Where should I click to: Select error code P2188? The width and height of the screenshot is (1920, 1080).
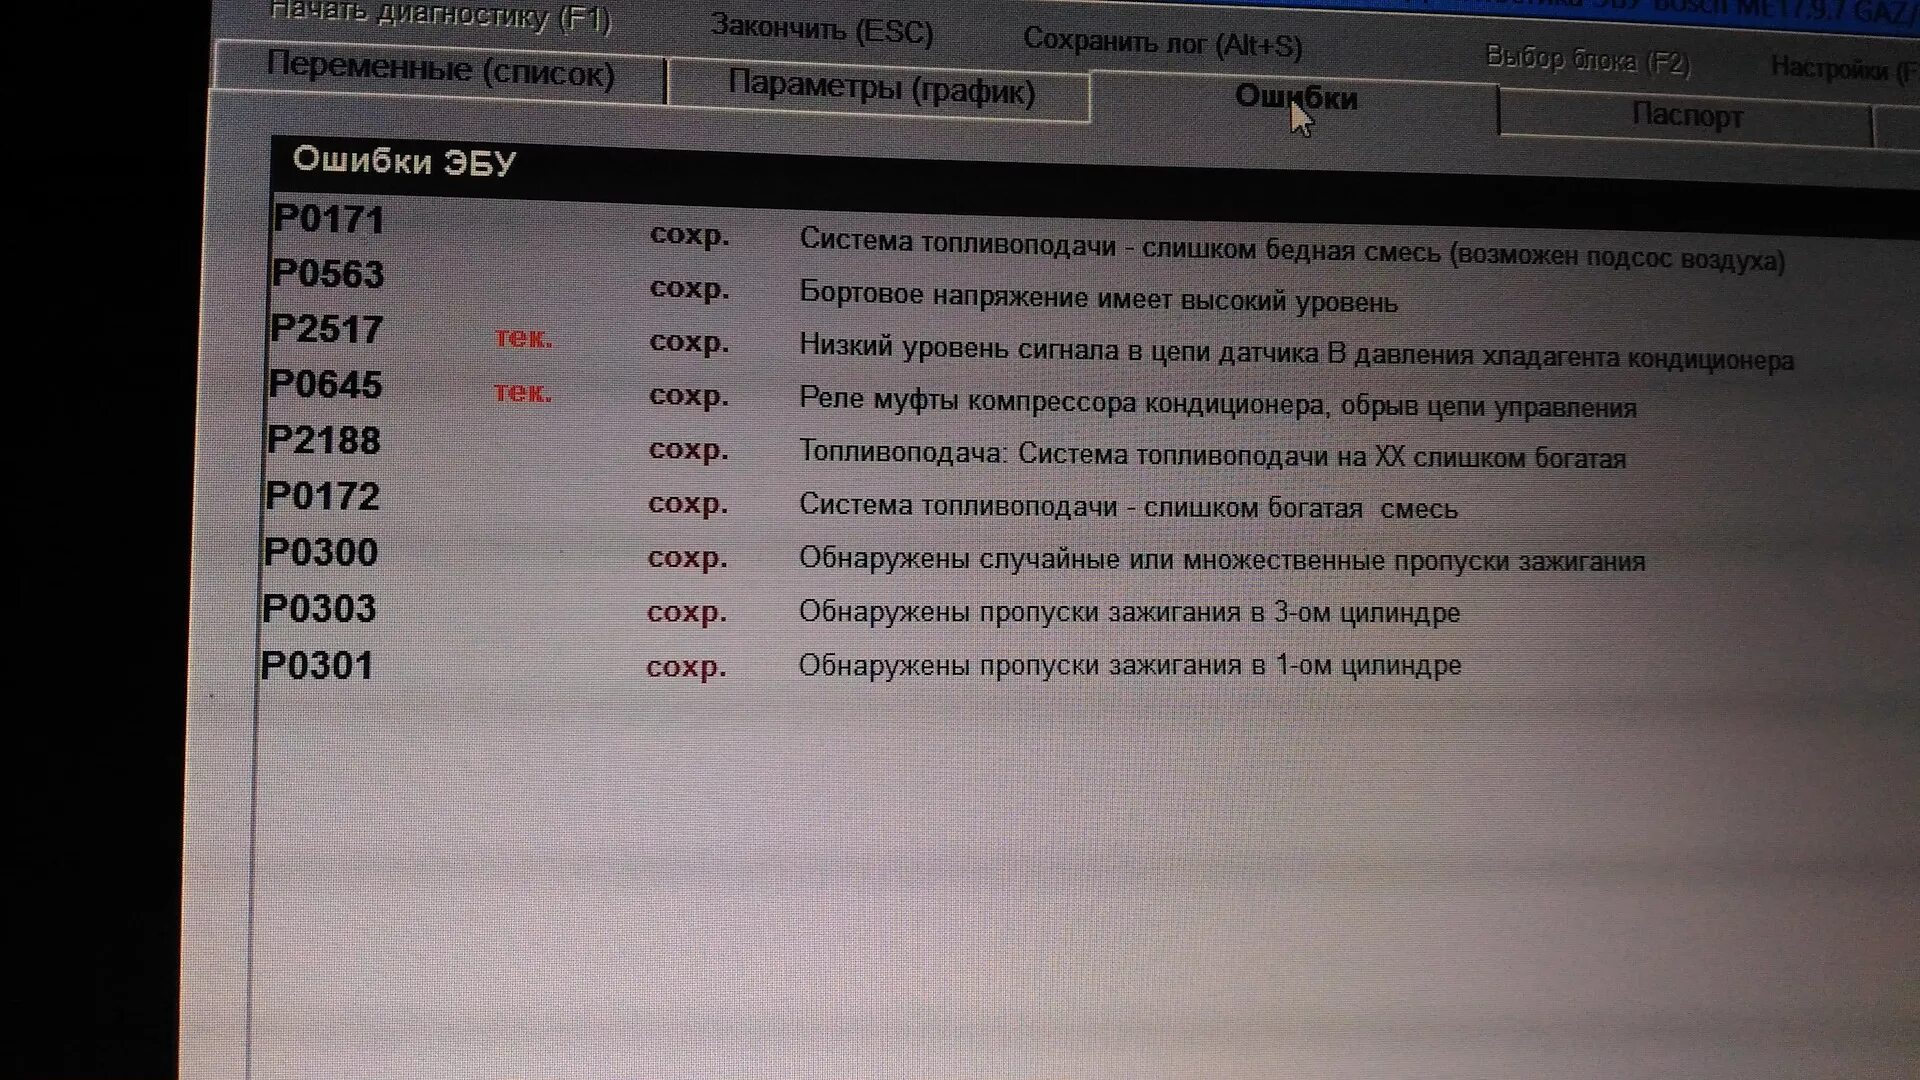pyautogui.click(x=323, y=441)
